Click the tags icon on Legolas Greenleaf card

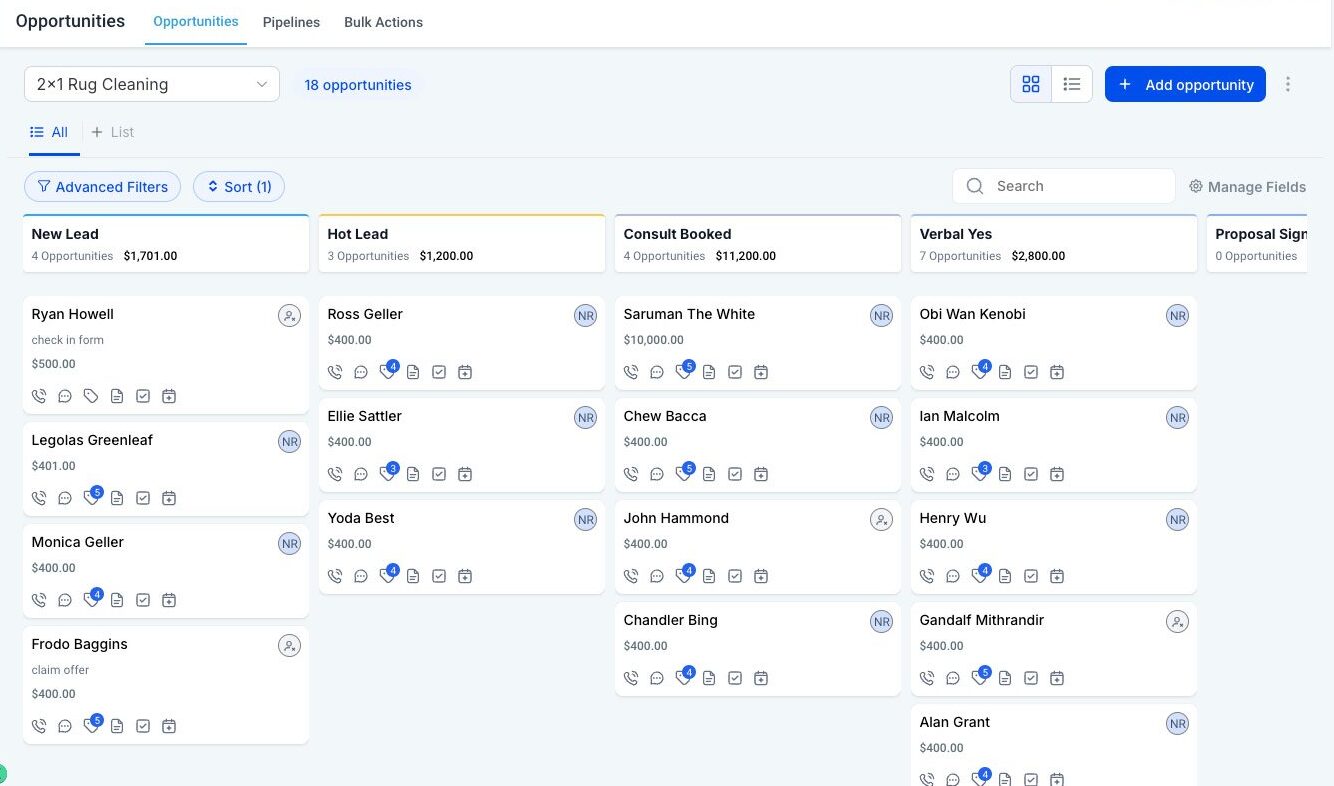(92, 498)
